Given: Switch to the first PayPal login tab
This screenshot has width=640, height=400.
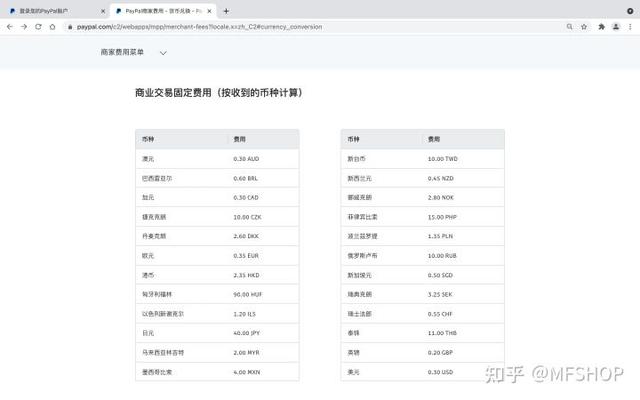Looking at the screenshot, I should point(55,11).
